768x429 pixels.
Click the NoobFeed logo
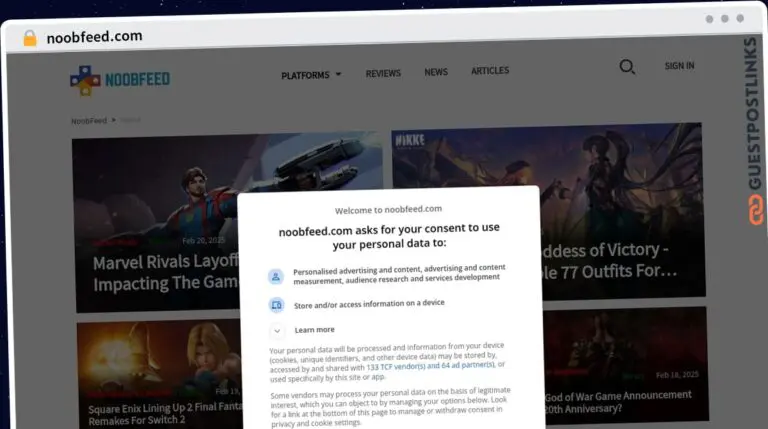[x=120, y=80]
